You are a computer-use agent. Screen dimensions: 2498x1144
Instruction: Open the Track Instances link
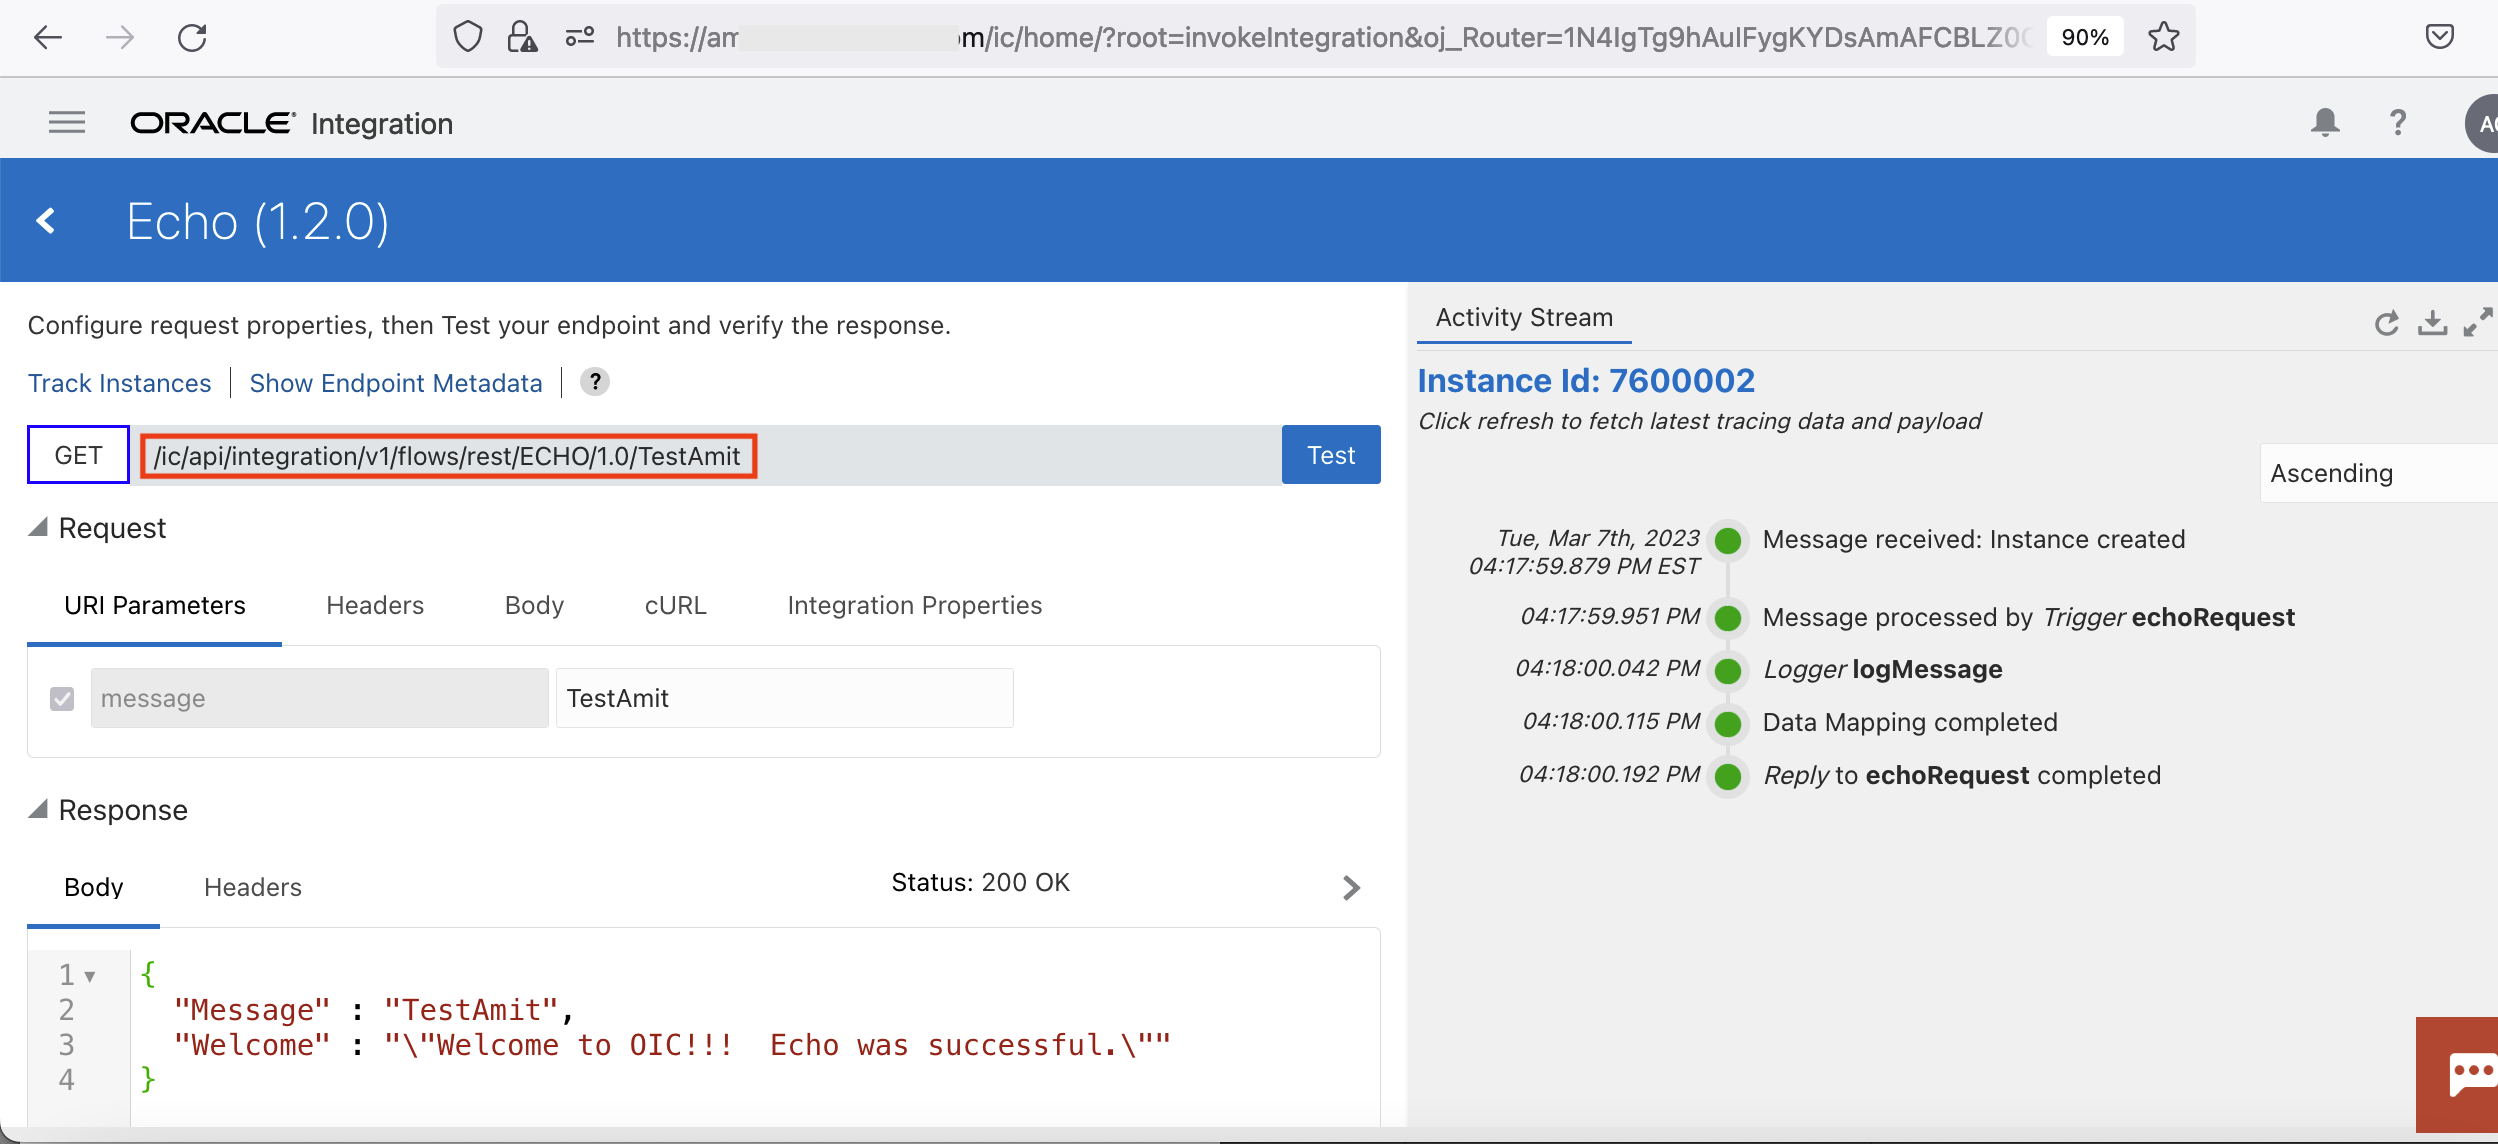[119, 382]
